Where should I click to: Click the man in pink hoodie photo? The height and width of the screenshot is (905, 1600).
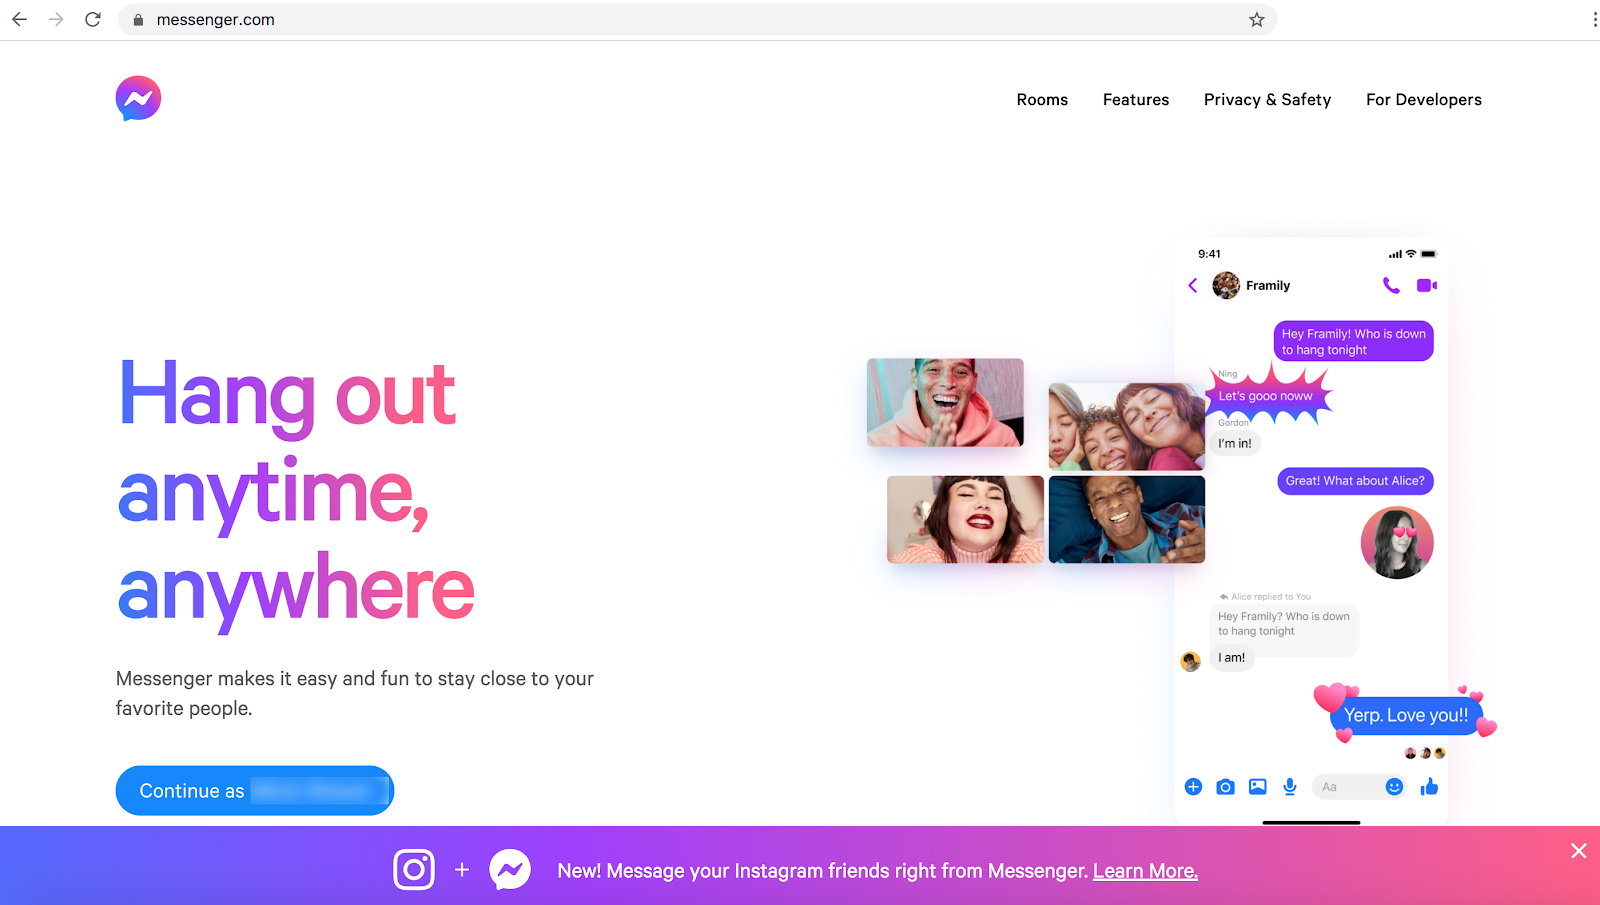coord(945,402)
